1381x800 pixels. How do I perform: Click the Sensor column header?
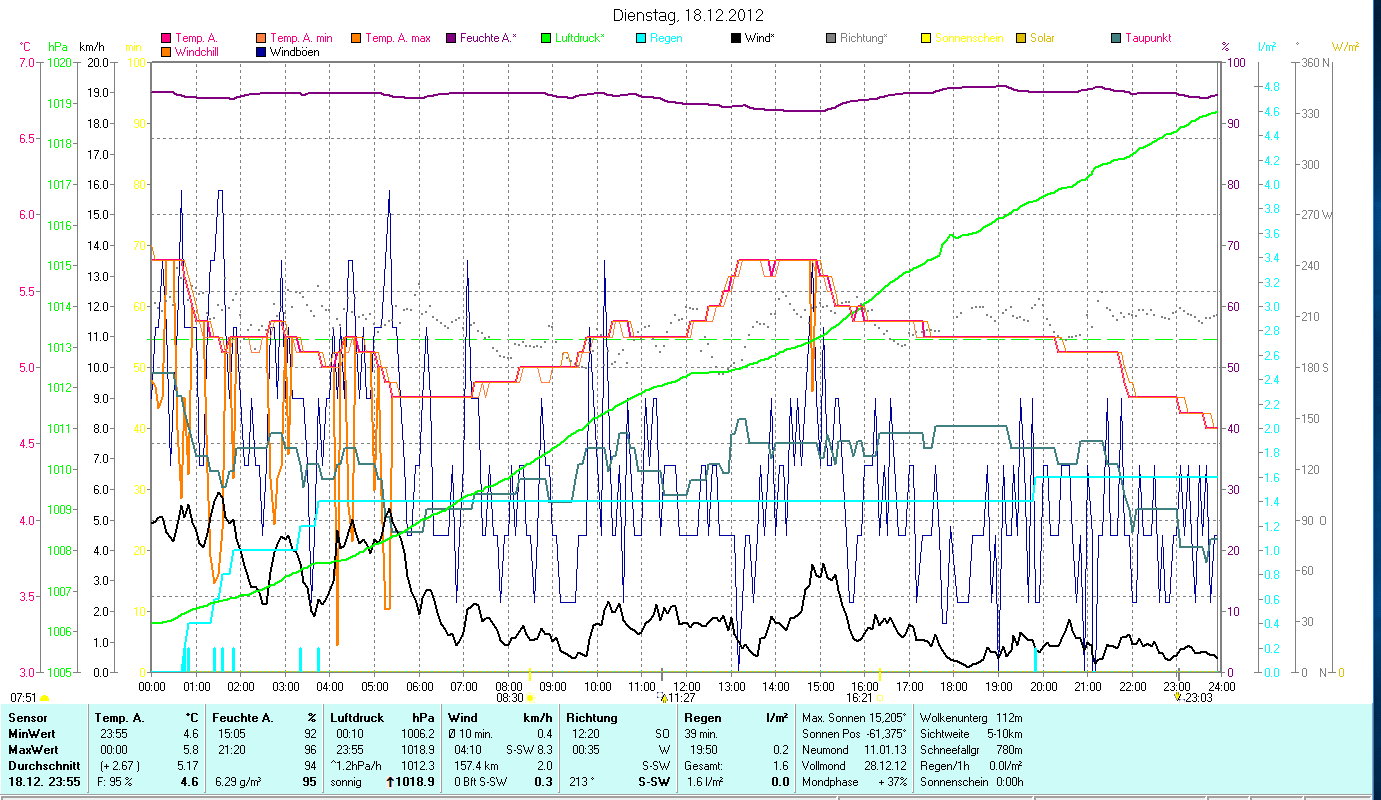(x=27, y=718)
